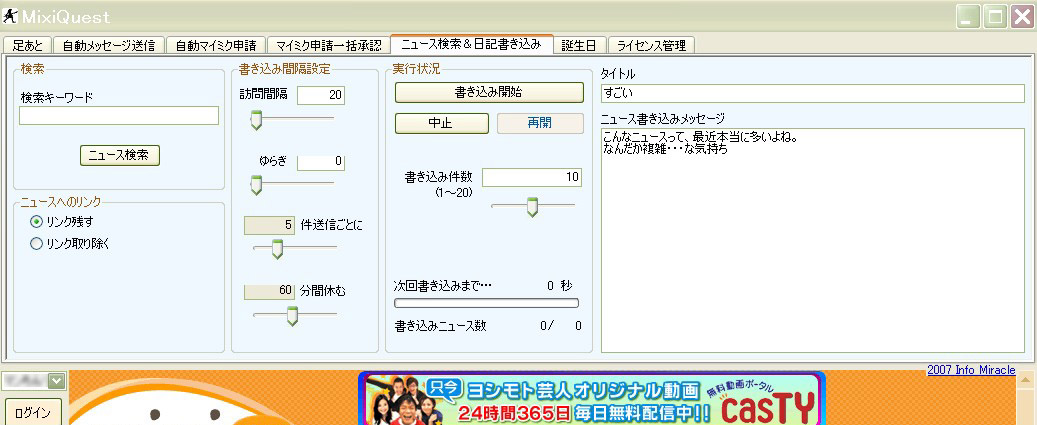Click the 件送信ごとに count field

(269, 225)
